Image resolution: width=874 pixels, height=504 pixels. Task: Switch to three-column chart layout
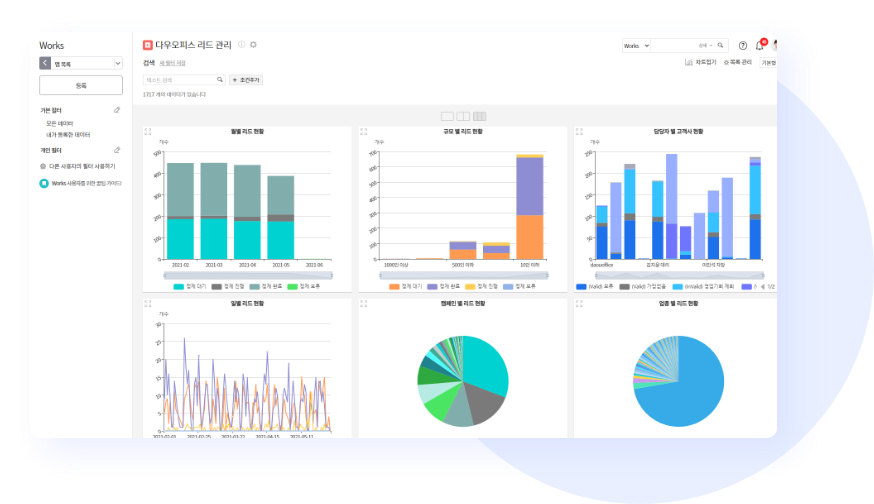479,117
